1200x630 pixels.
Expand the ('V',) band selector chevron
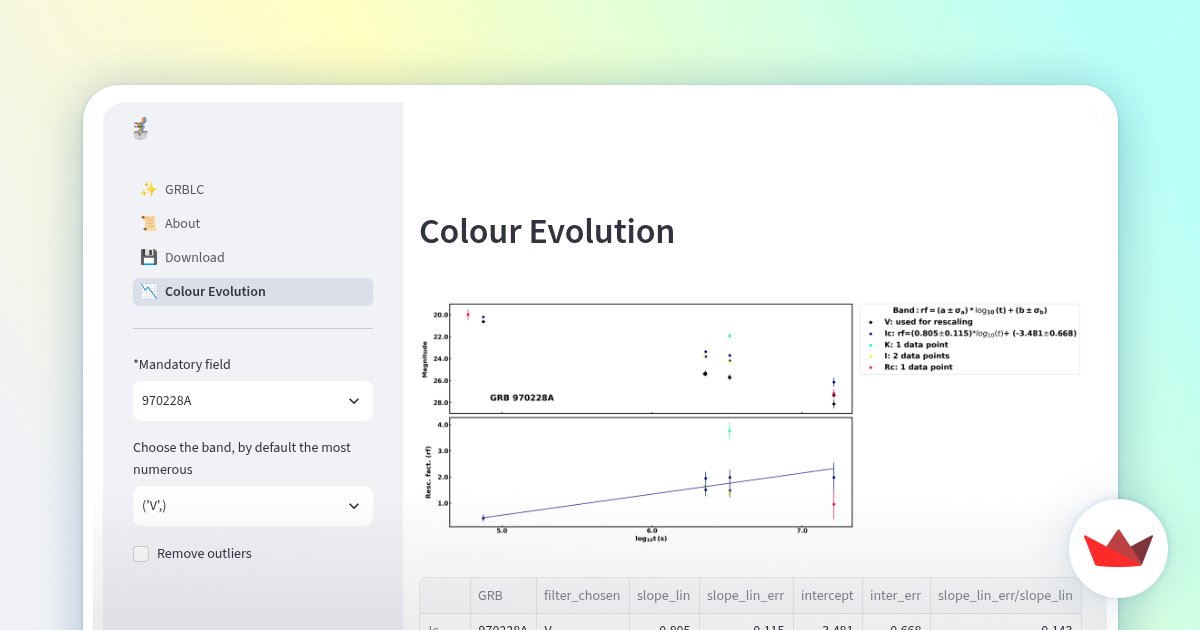(354, 506)
